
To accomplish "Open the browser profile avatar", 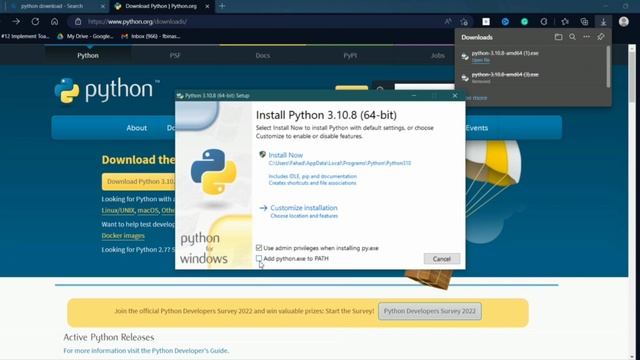I will (x=623, y=21).
